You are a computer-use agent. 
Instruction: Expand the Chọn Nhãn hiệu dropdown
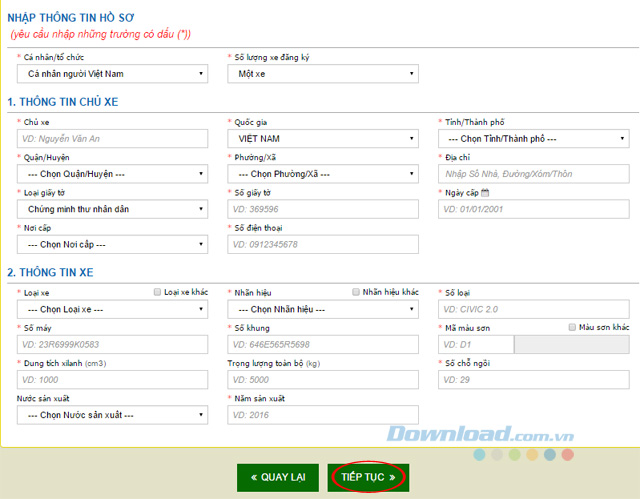(x=323, y=309)
